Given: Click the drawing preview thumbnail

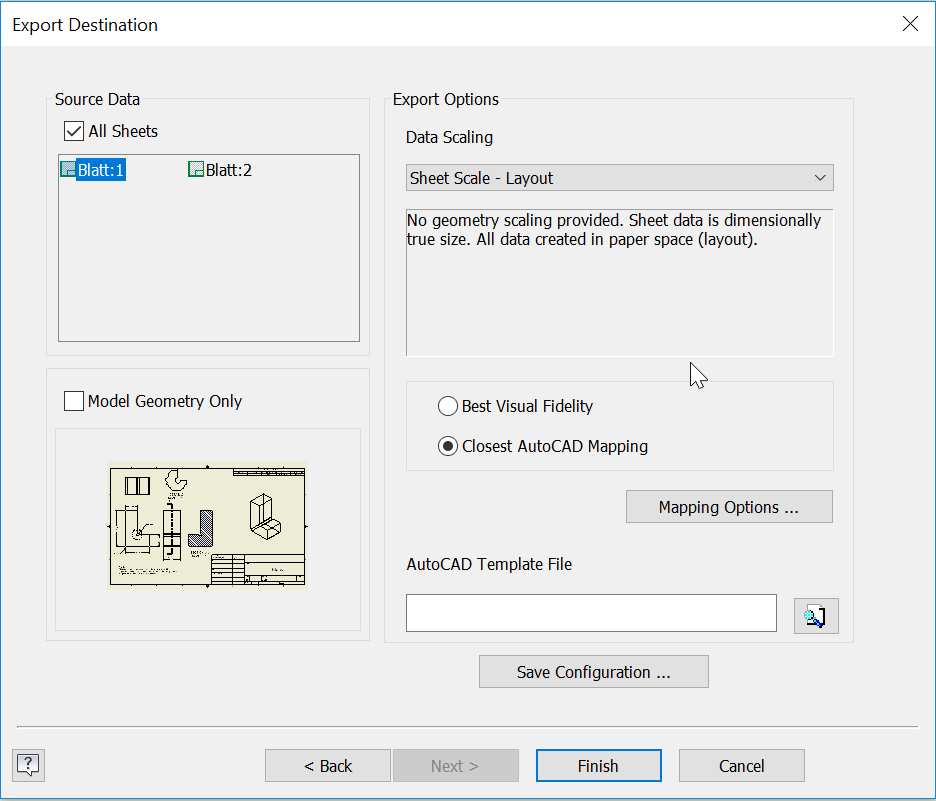Looking at the screenshot, I should tap(209, 525).
